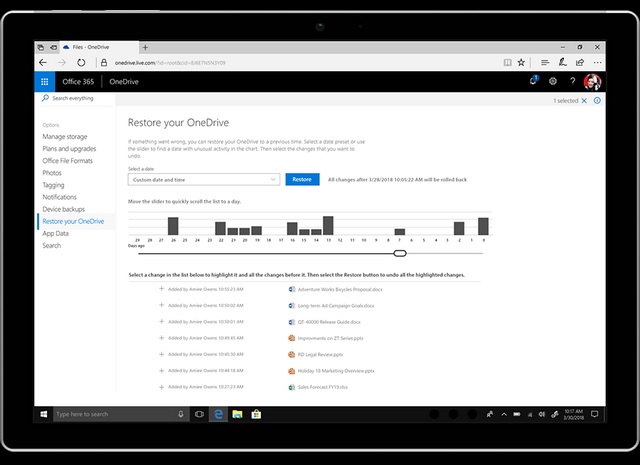This screenshot has width=640, height=465.
Task: Click the Cortana microphone icon
Action: (x=180, y=414)
